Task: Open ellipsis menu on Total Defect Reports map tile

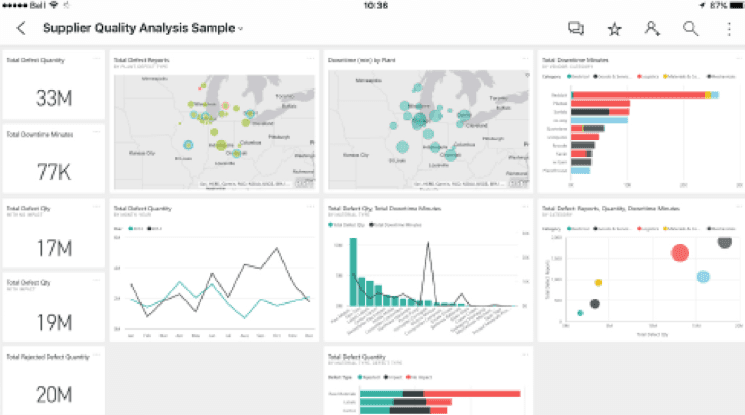Action: (x=311, y=58)
